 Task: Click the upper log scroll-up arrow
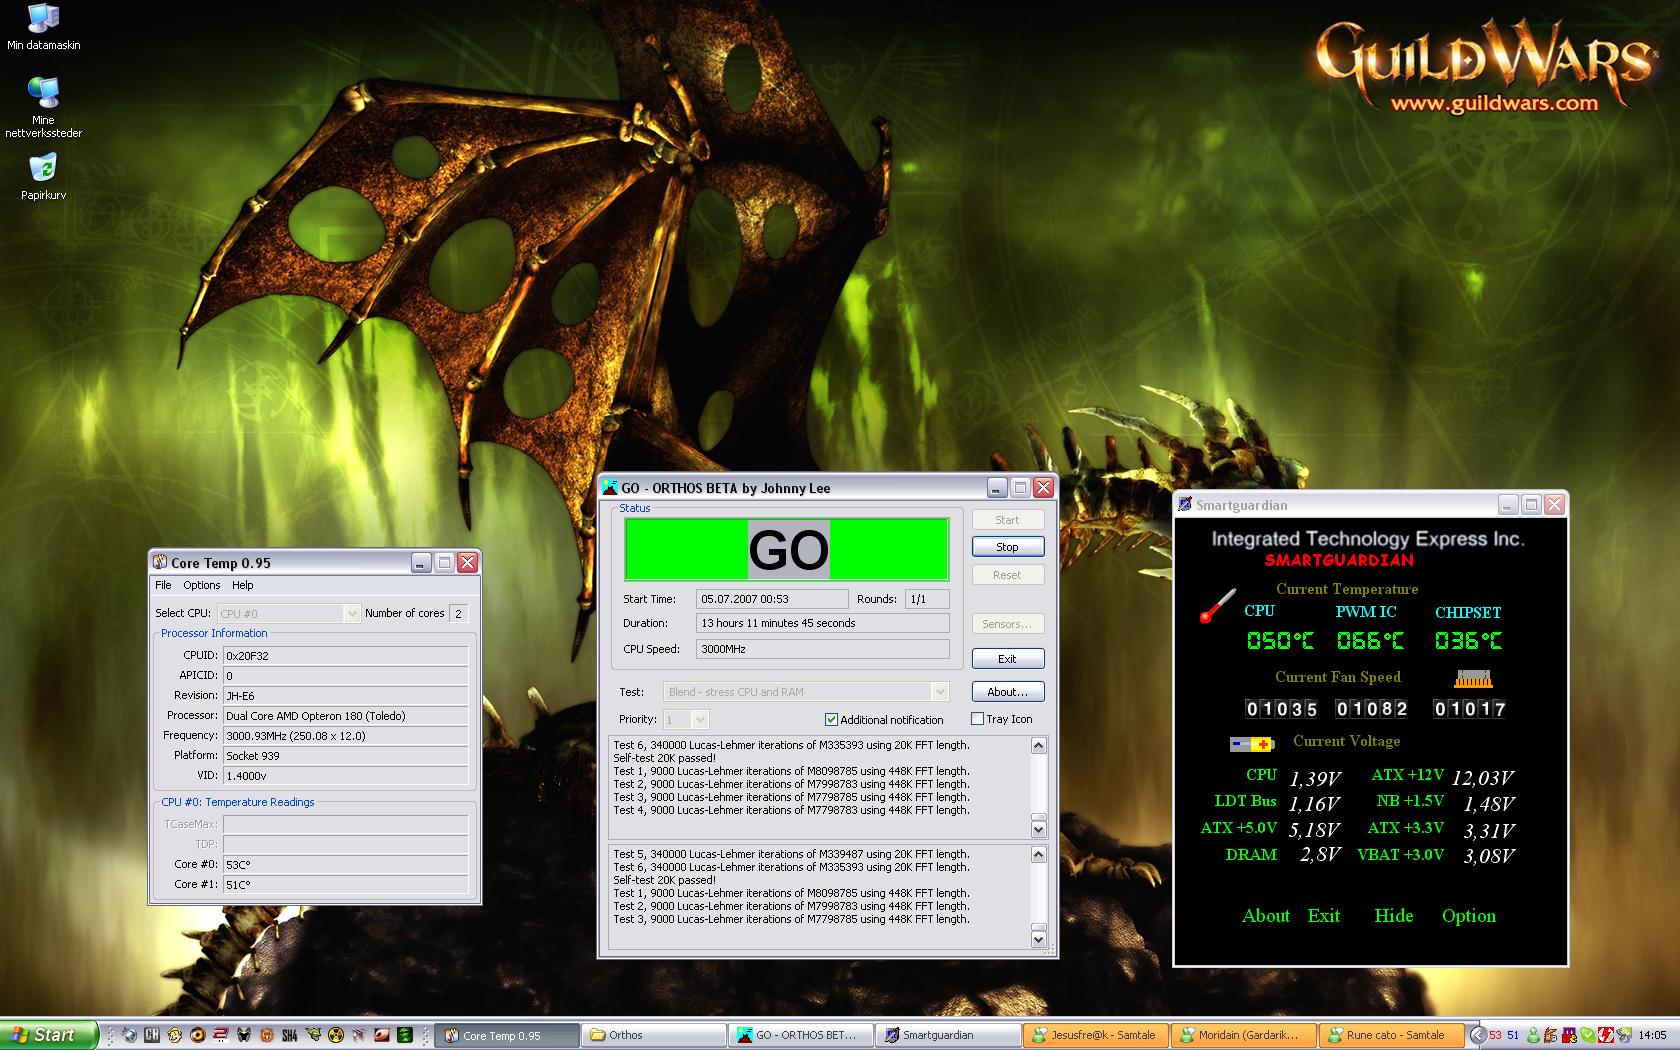tap(1038, 745)
